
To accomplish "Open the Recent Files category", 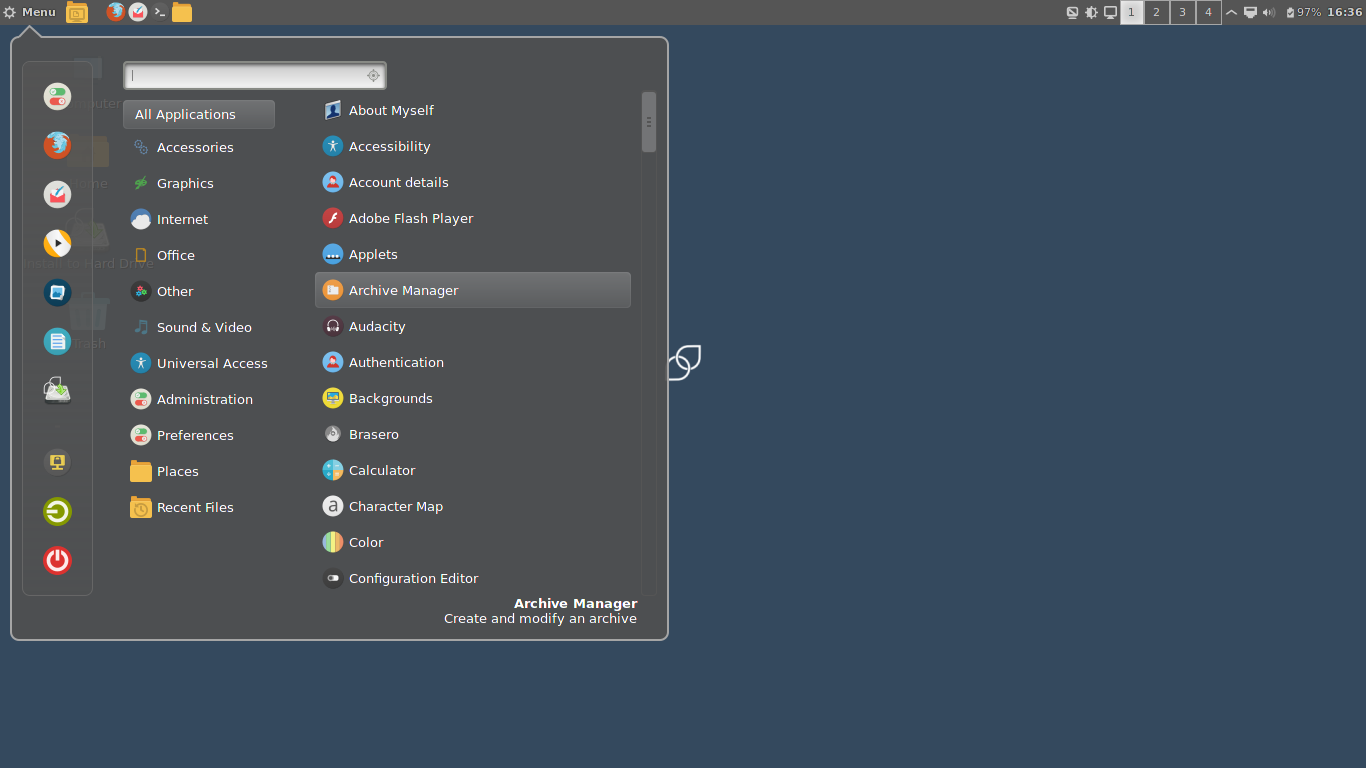I will tap(199, 507).
